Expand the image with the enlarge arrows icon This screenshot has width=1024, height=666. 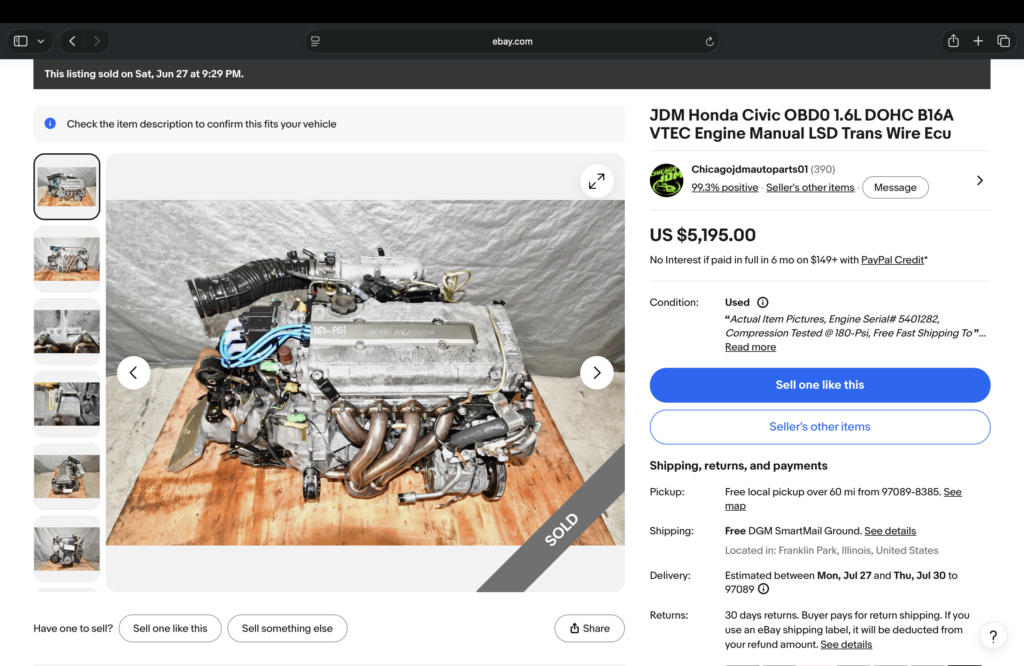point(596,181)
